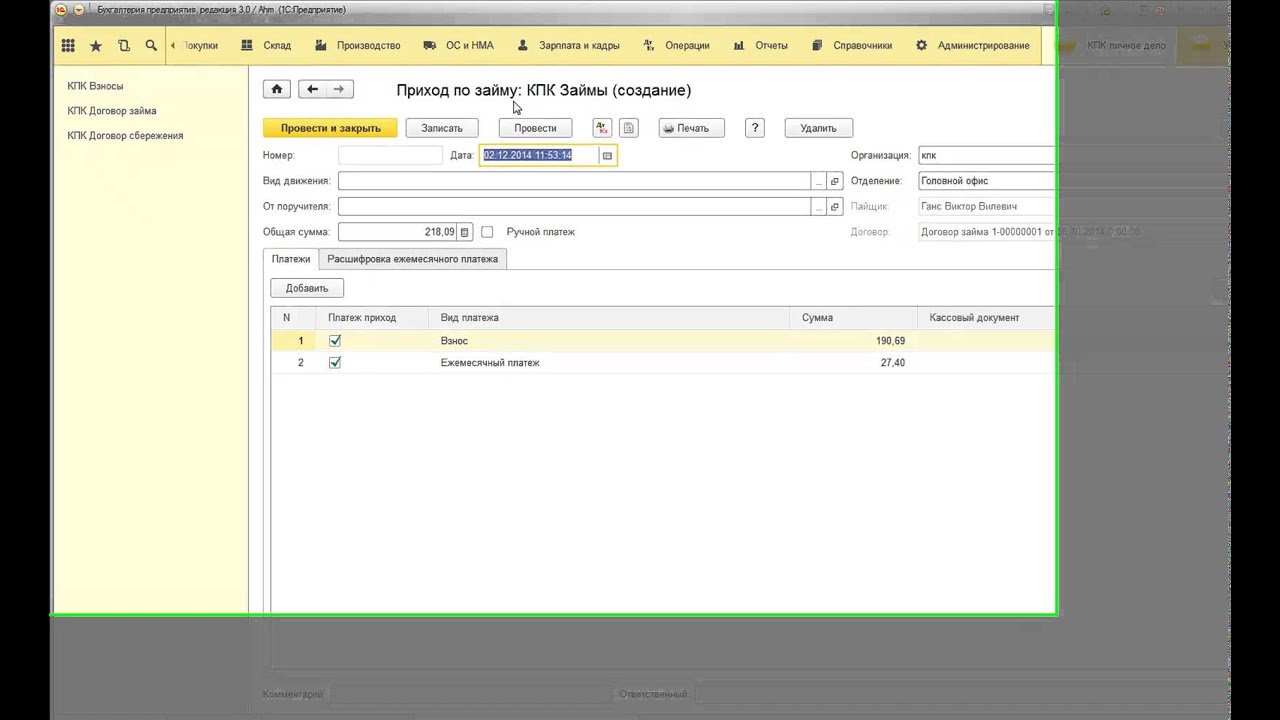This screenshot has height=720, width=1280.
Task: Click into the Общая сумма field
Action: click(x=398, y=232)
